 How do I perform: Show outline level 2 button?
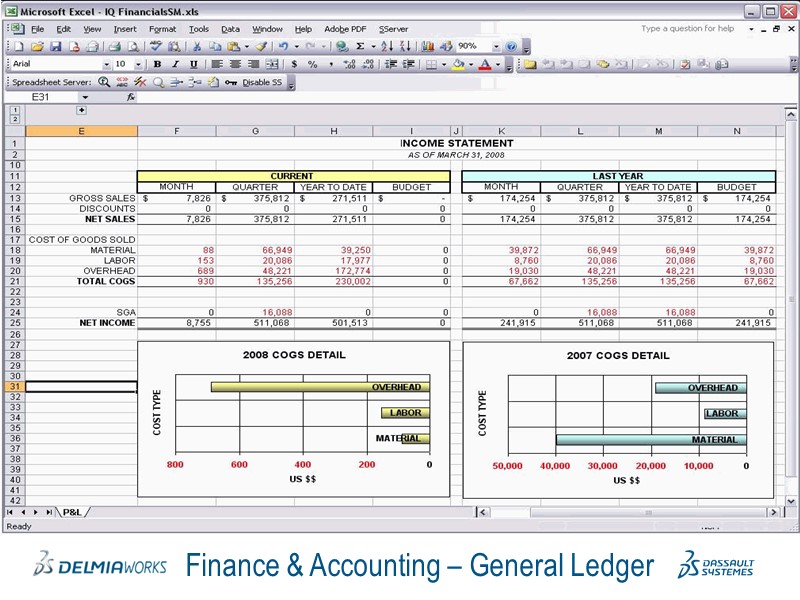[x=14, y=119]
